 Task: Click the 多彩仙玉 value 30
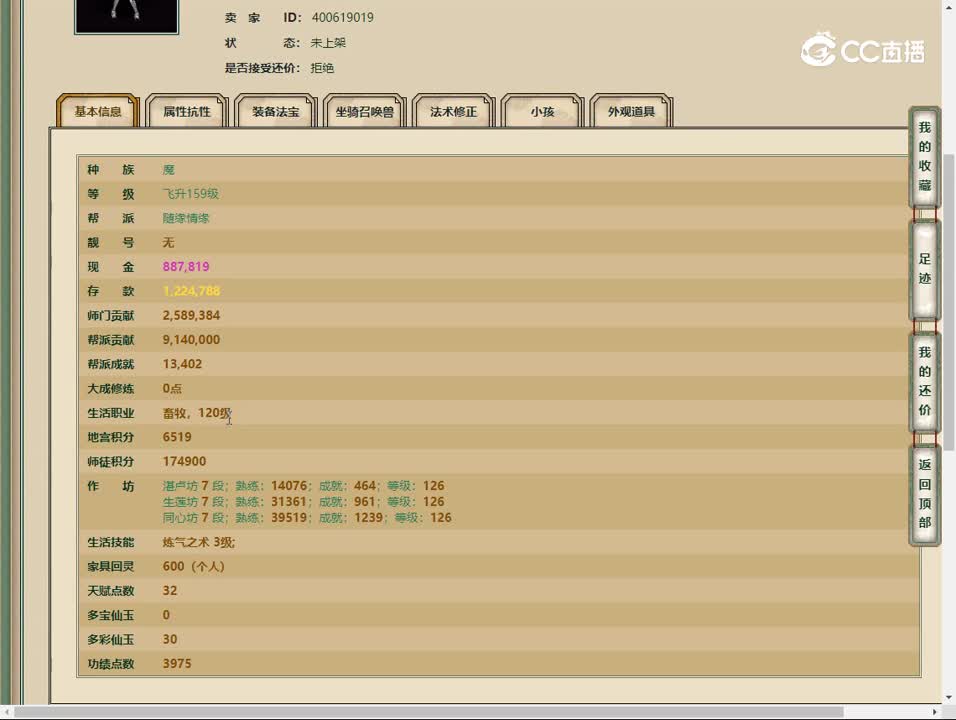tap(170, 639)
